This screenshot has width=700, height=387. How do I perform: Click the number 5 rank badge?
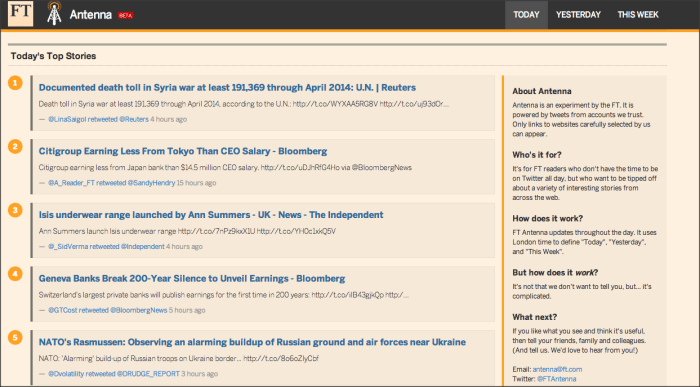15,337
